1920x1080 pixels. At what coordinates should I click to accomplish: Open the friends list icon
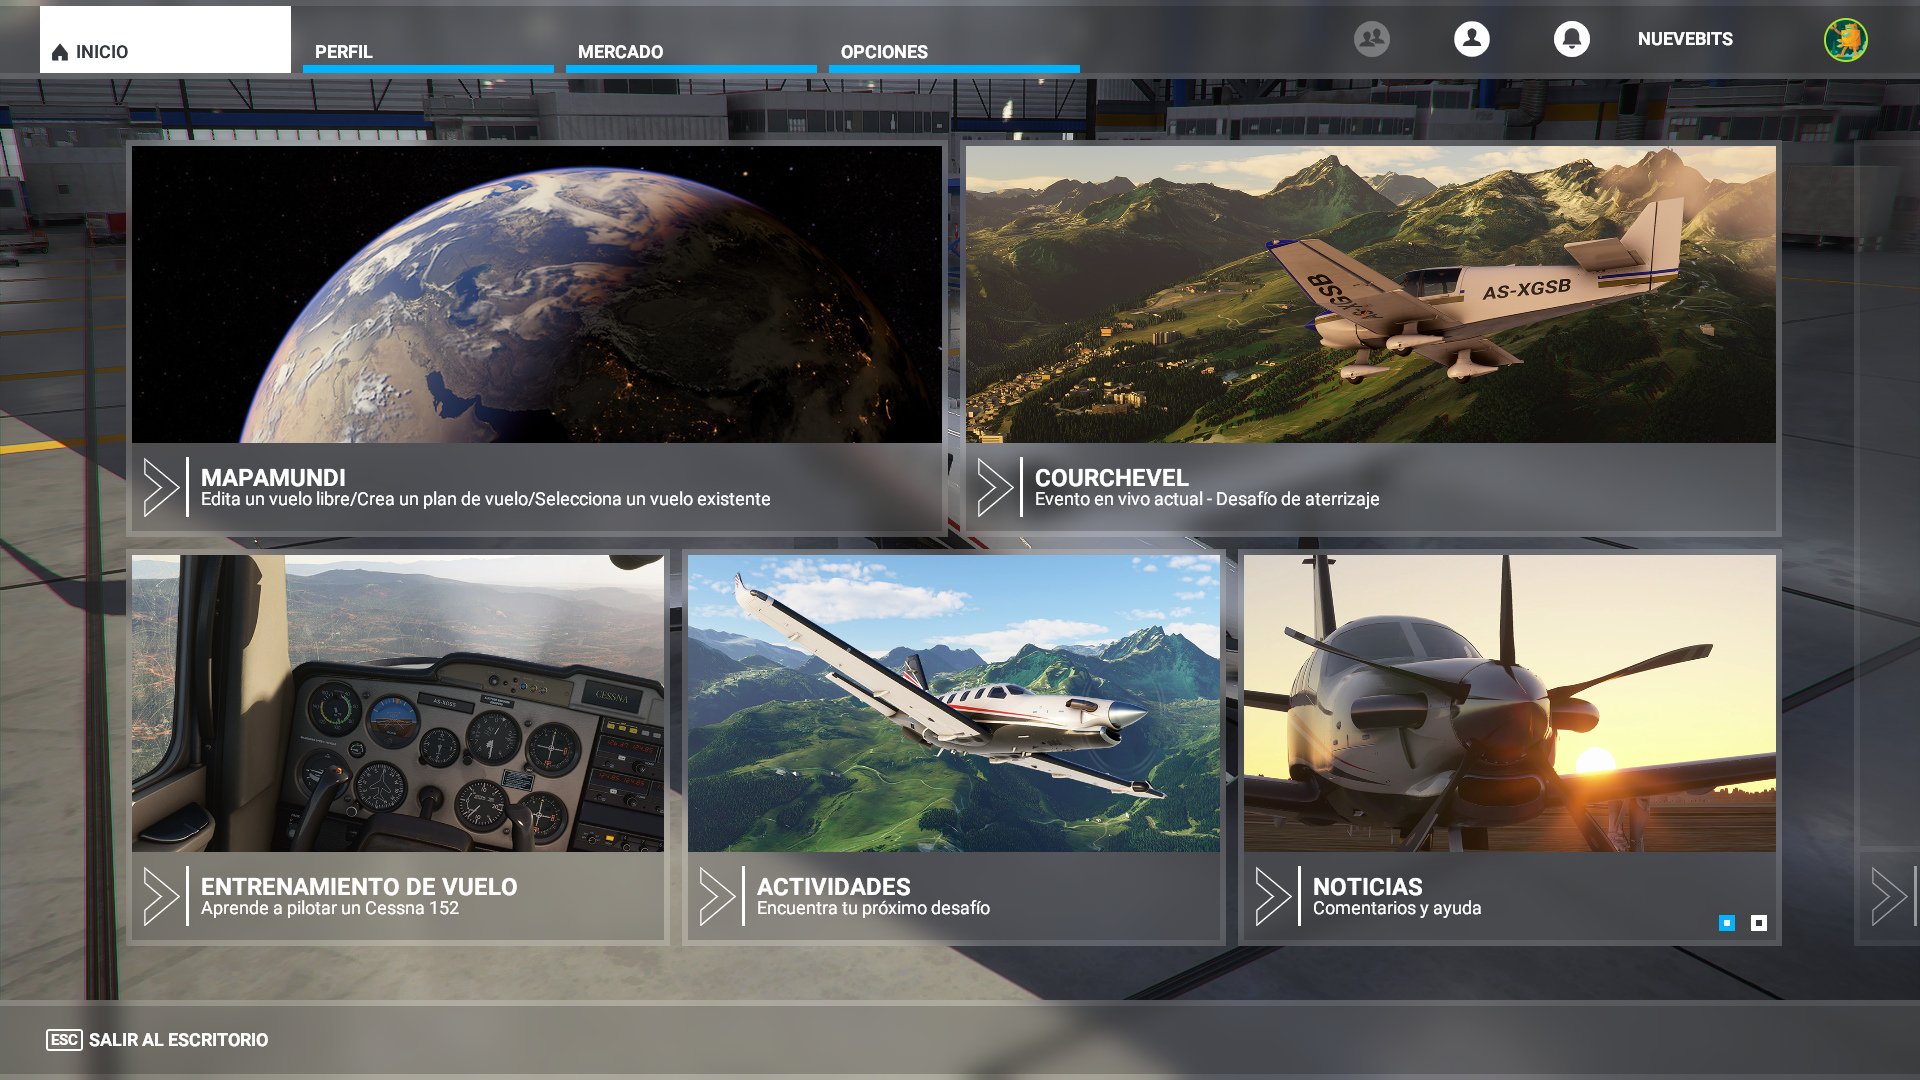coord(1371,38)
